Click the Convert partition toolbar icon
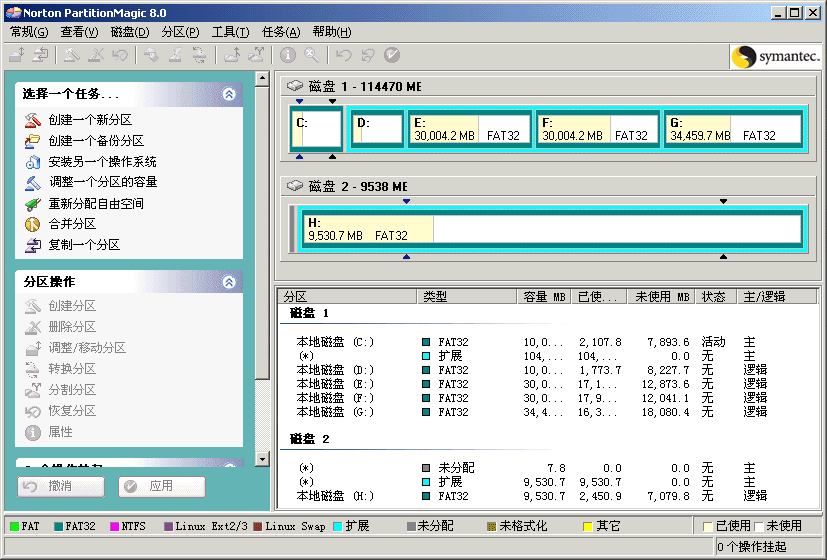Viewport: 827px width, 560px height. click(199, 55)
